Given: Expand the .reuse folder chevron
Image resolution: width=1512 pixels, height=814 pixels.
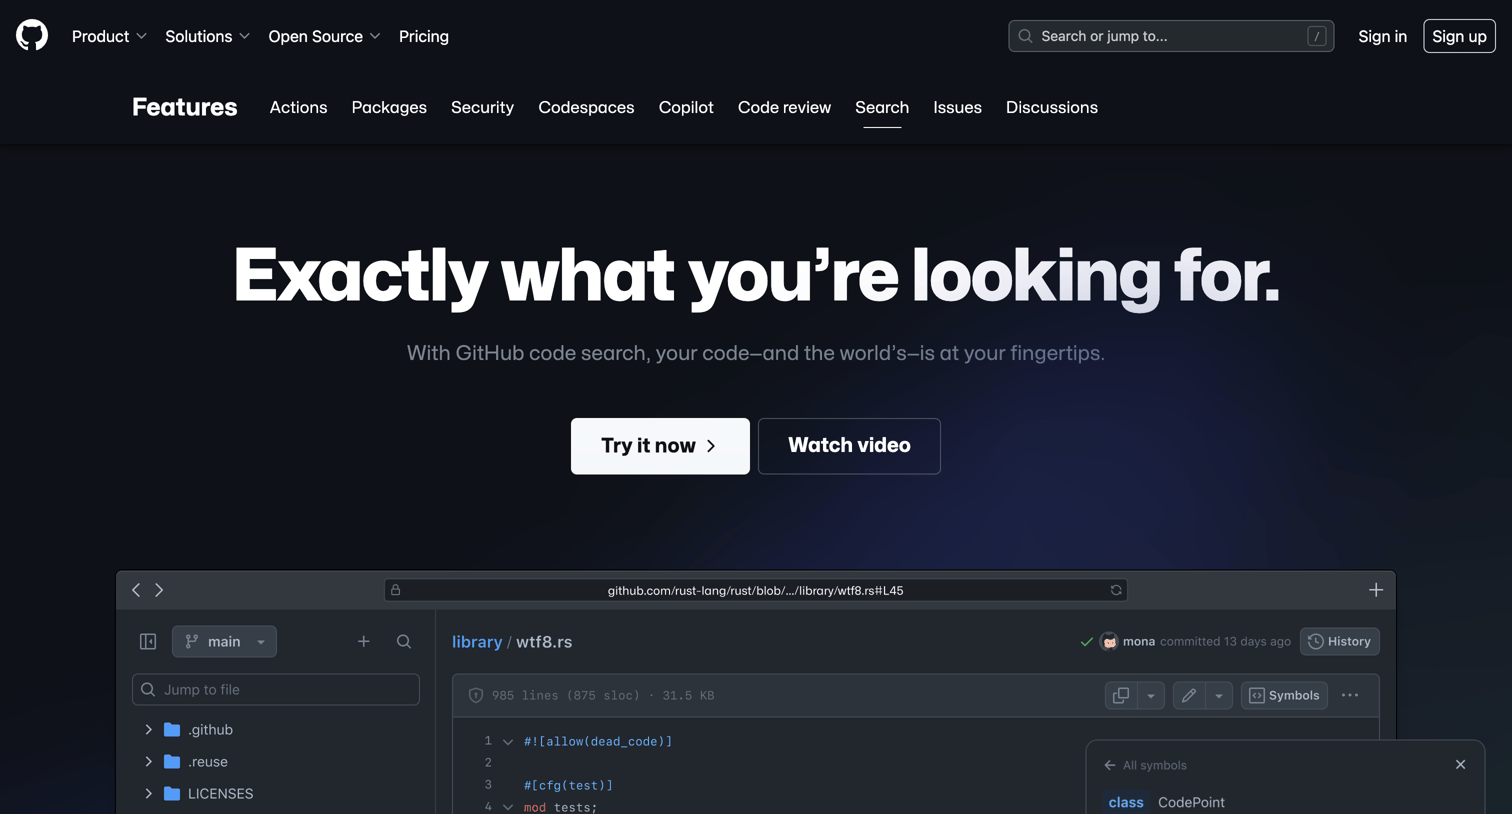Looking at the screenshot, I should point(149,762).
